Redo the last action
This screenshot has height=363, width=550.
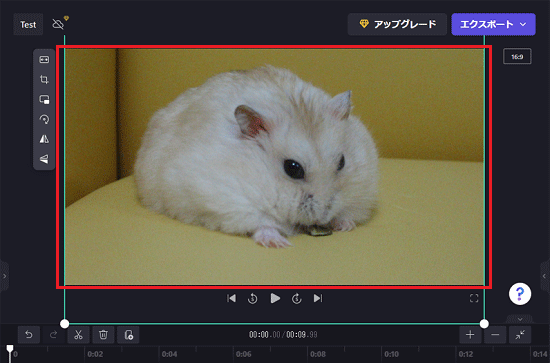(53, 335)
